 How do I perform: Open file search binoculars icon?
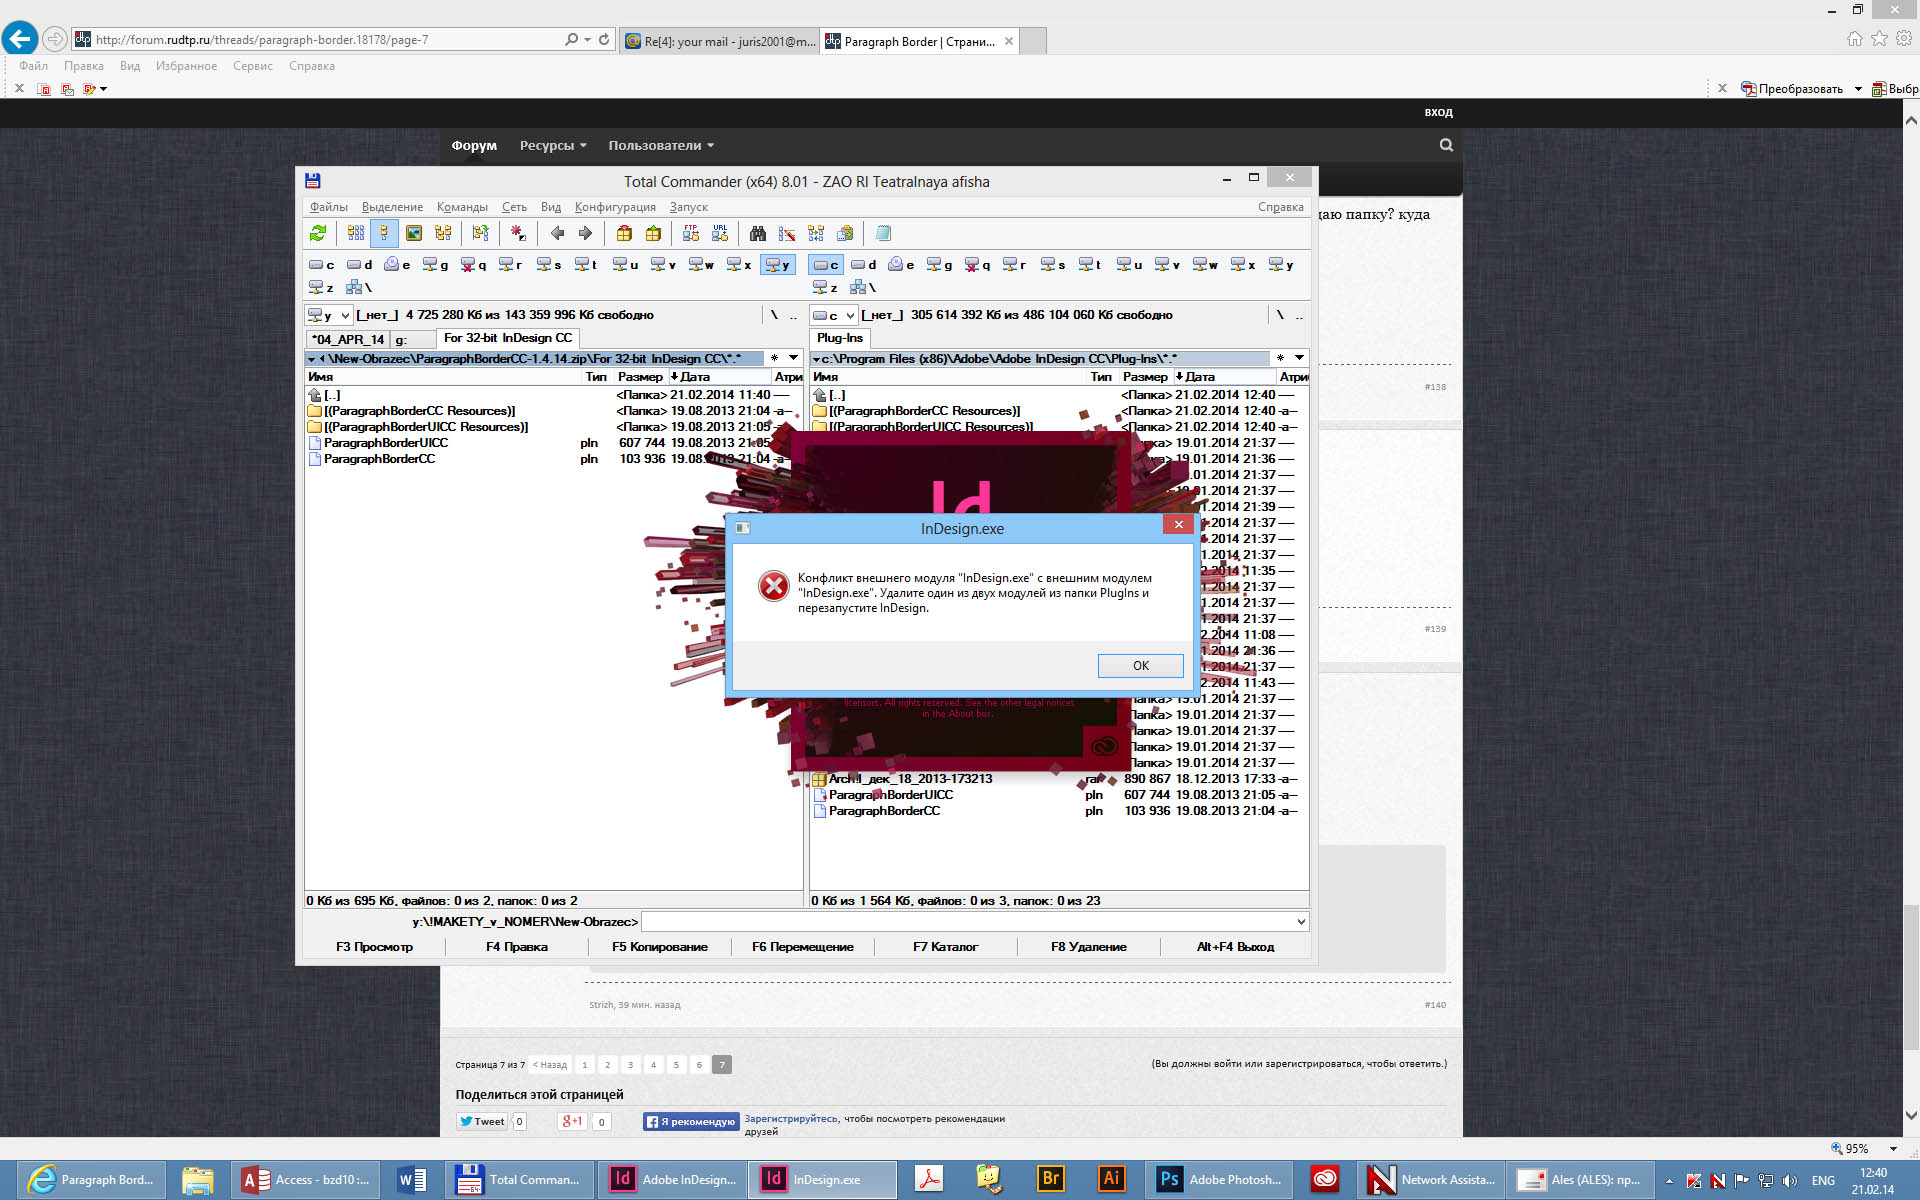[x=758, y=233]
